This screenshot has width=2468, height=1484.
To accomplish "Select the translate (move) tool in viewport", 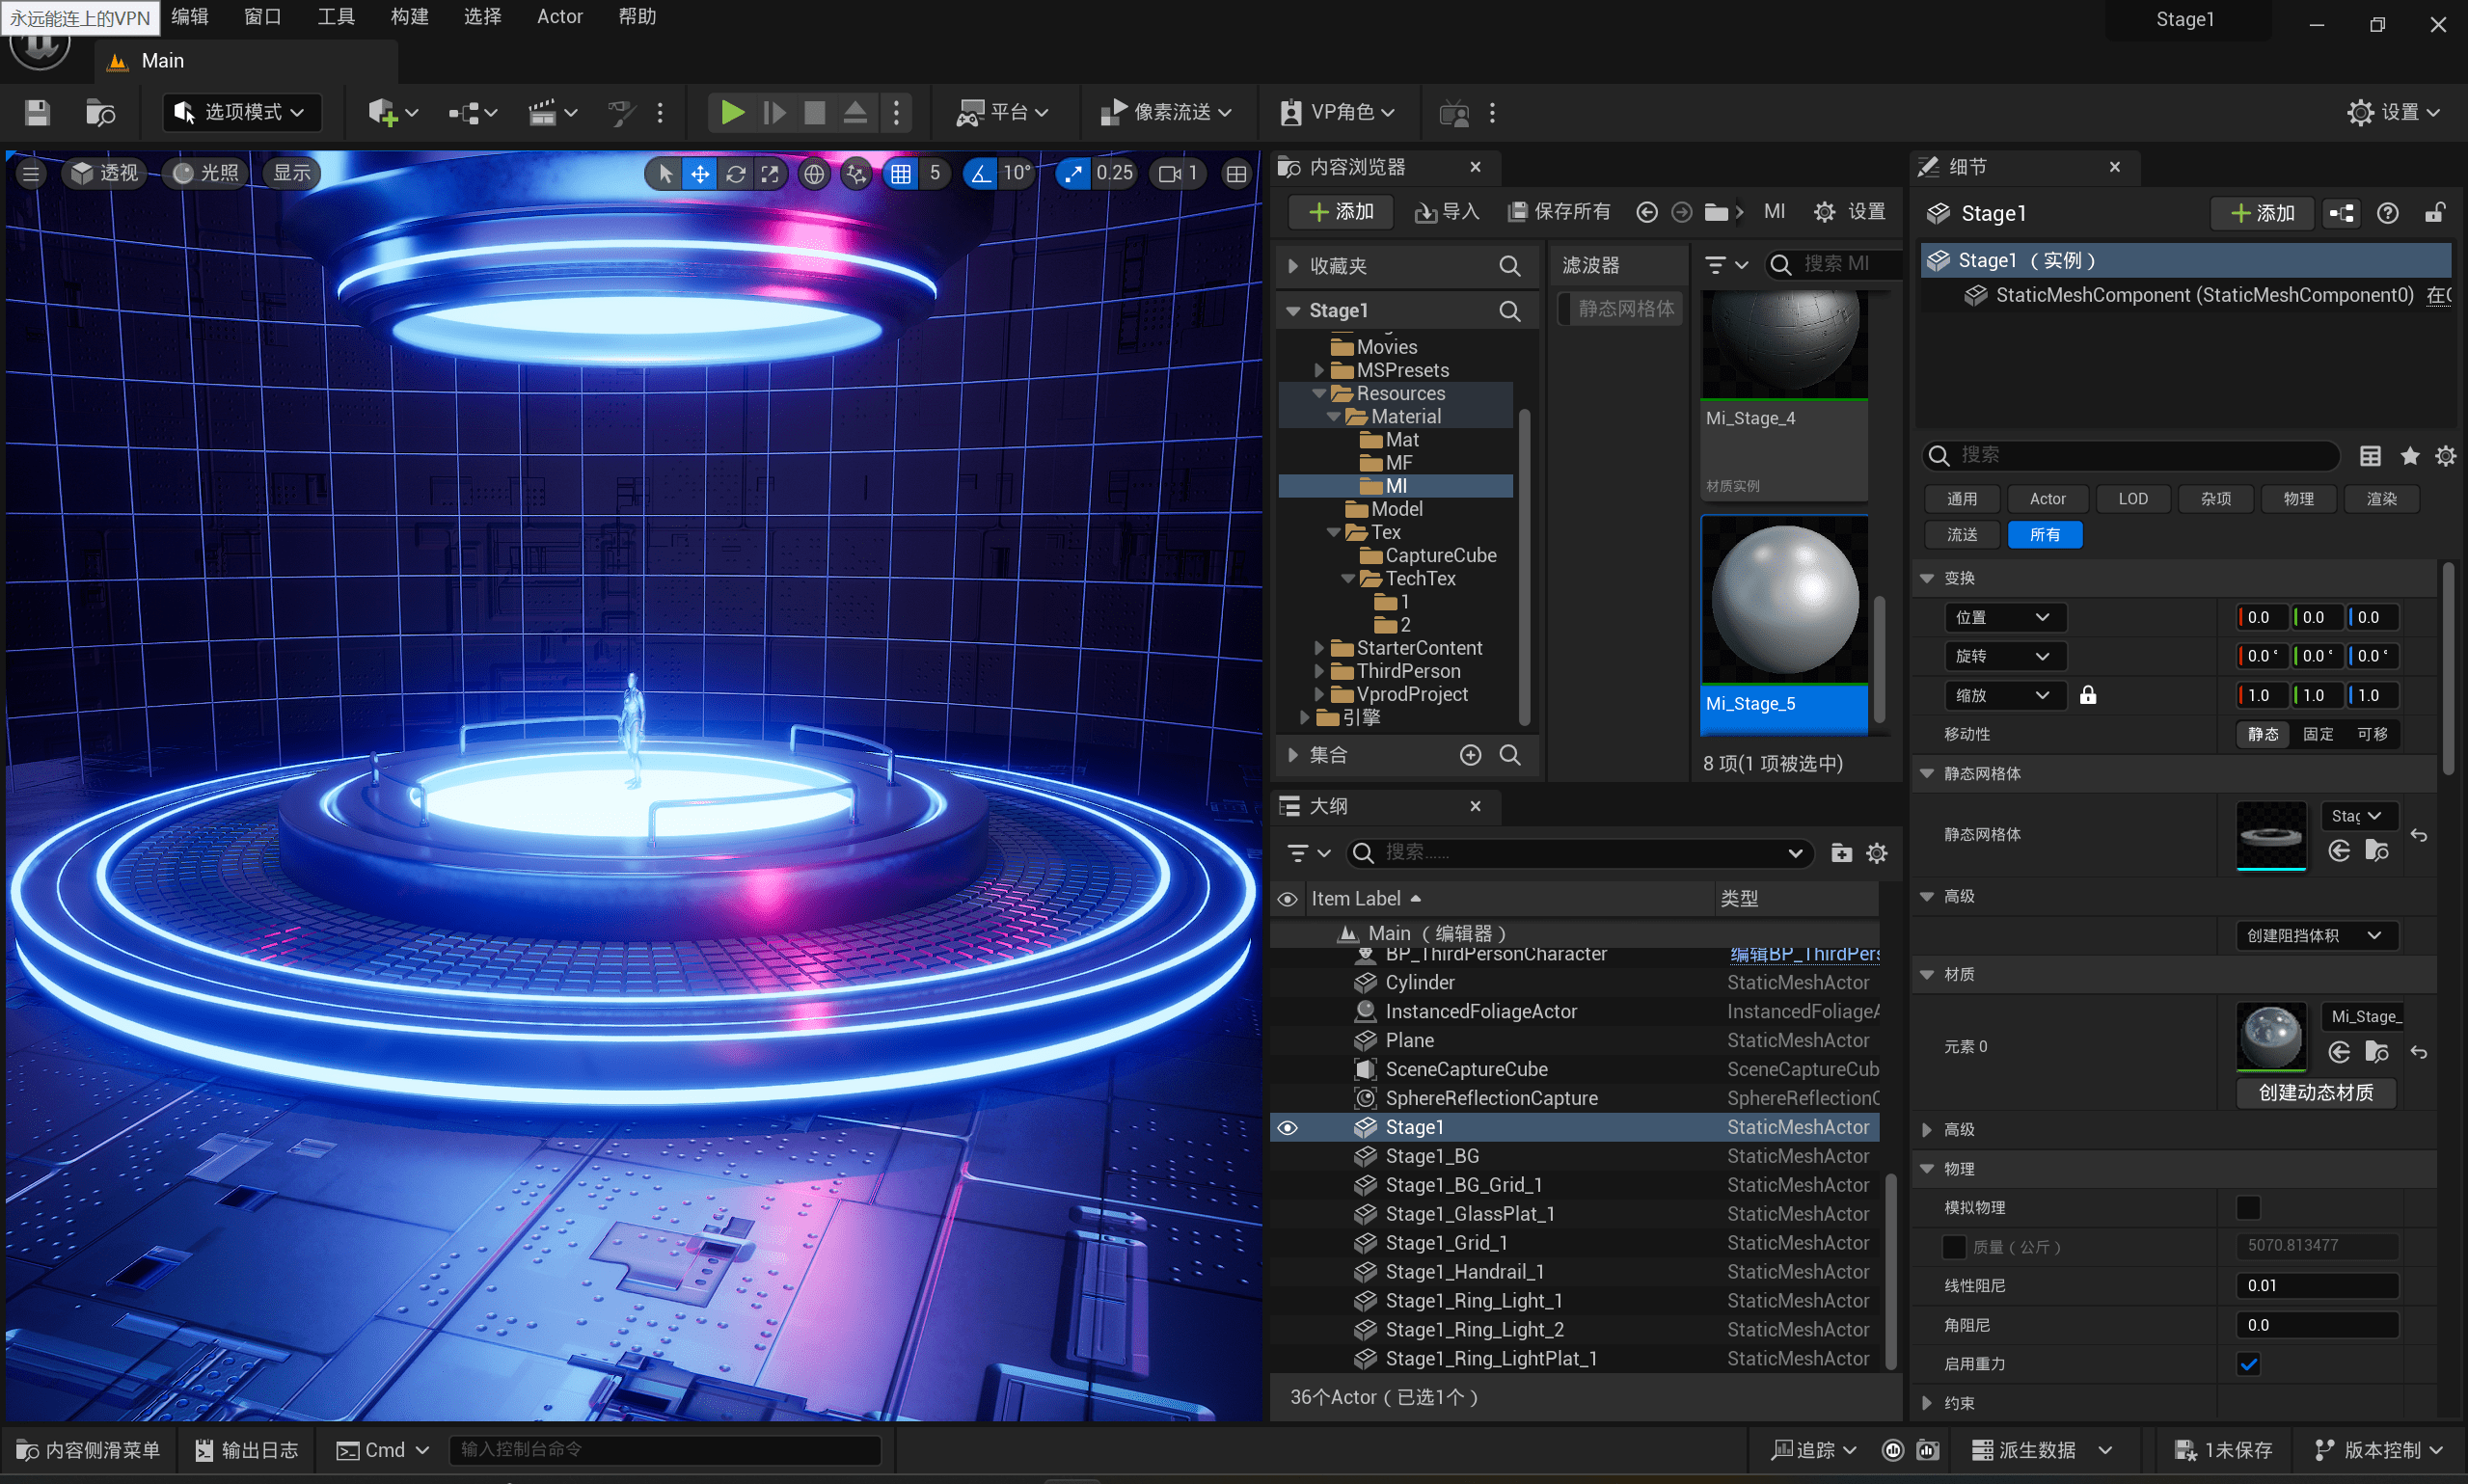I will 700,174.
